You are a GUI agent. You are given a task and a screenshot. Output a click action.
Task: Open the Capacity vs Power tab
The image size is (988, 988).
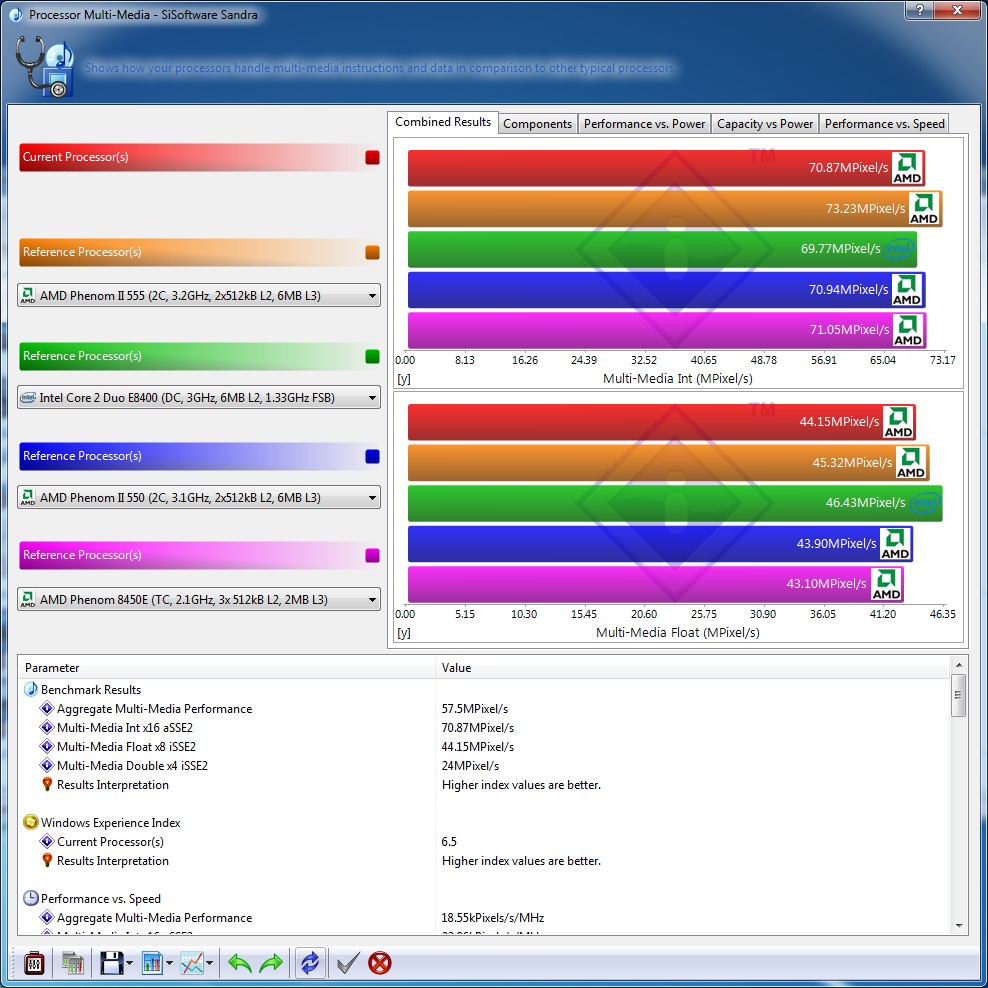pyautogui.click(x=765, y=124)
